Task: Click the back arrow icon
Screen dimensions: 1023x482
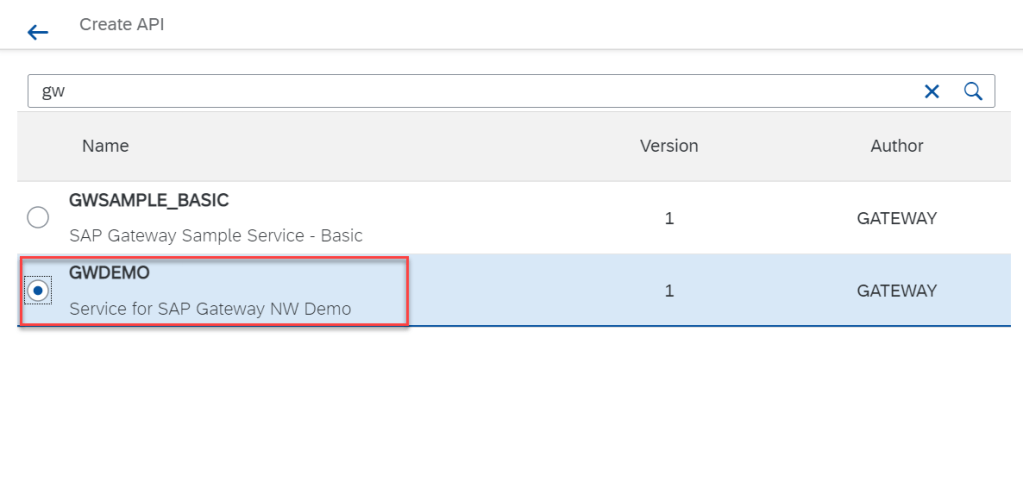Action: point(38,32)
